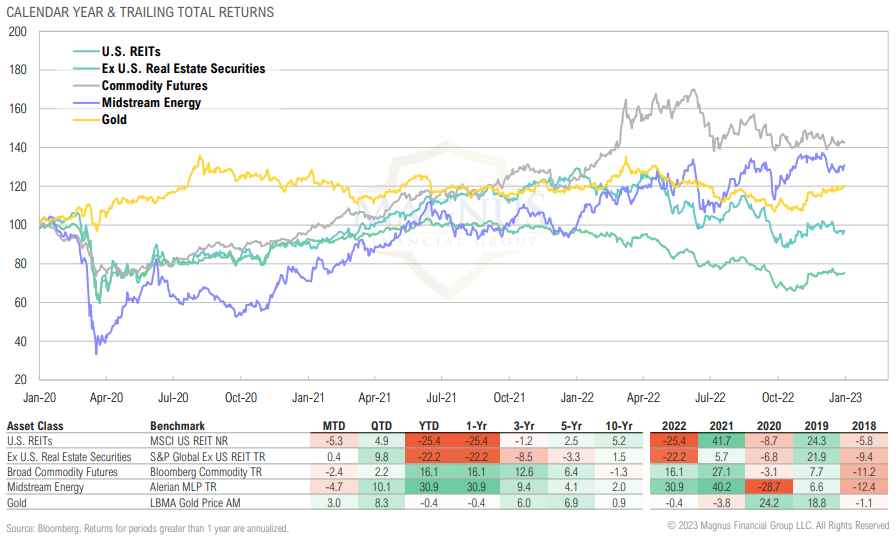Click the Apr-22 x-axis label
896x537 pixels.
click(646, 396)
